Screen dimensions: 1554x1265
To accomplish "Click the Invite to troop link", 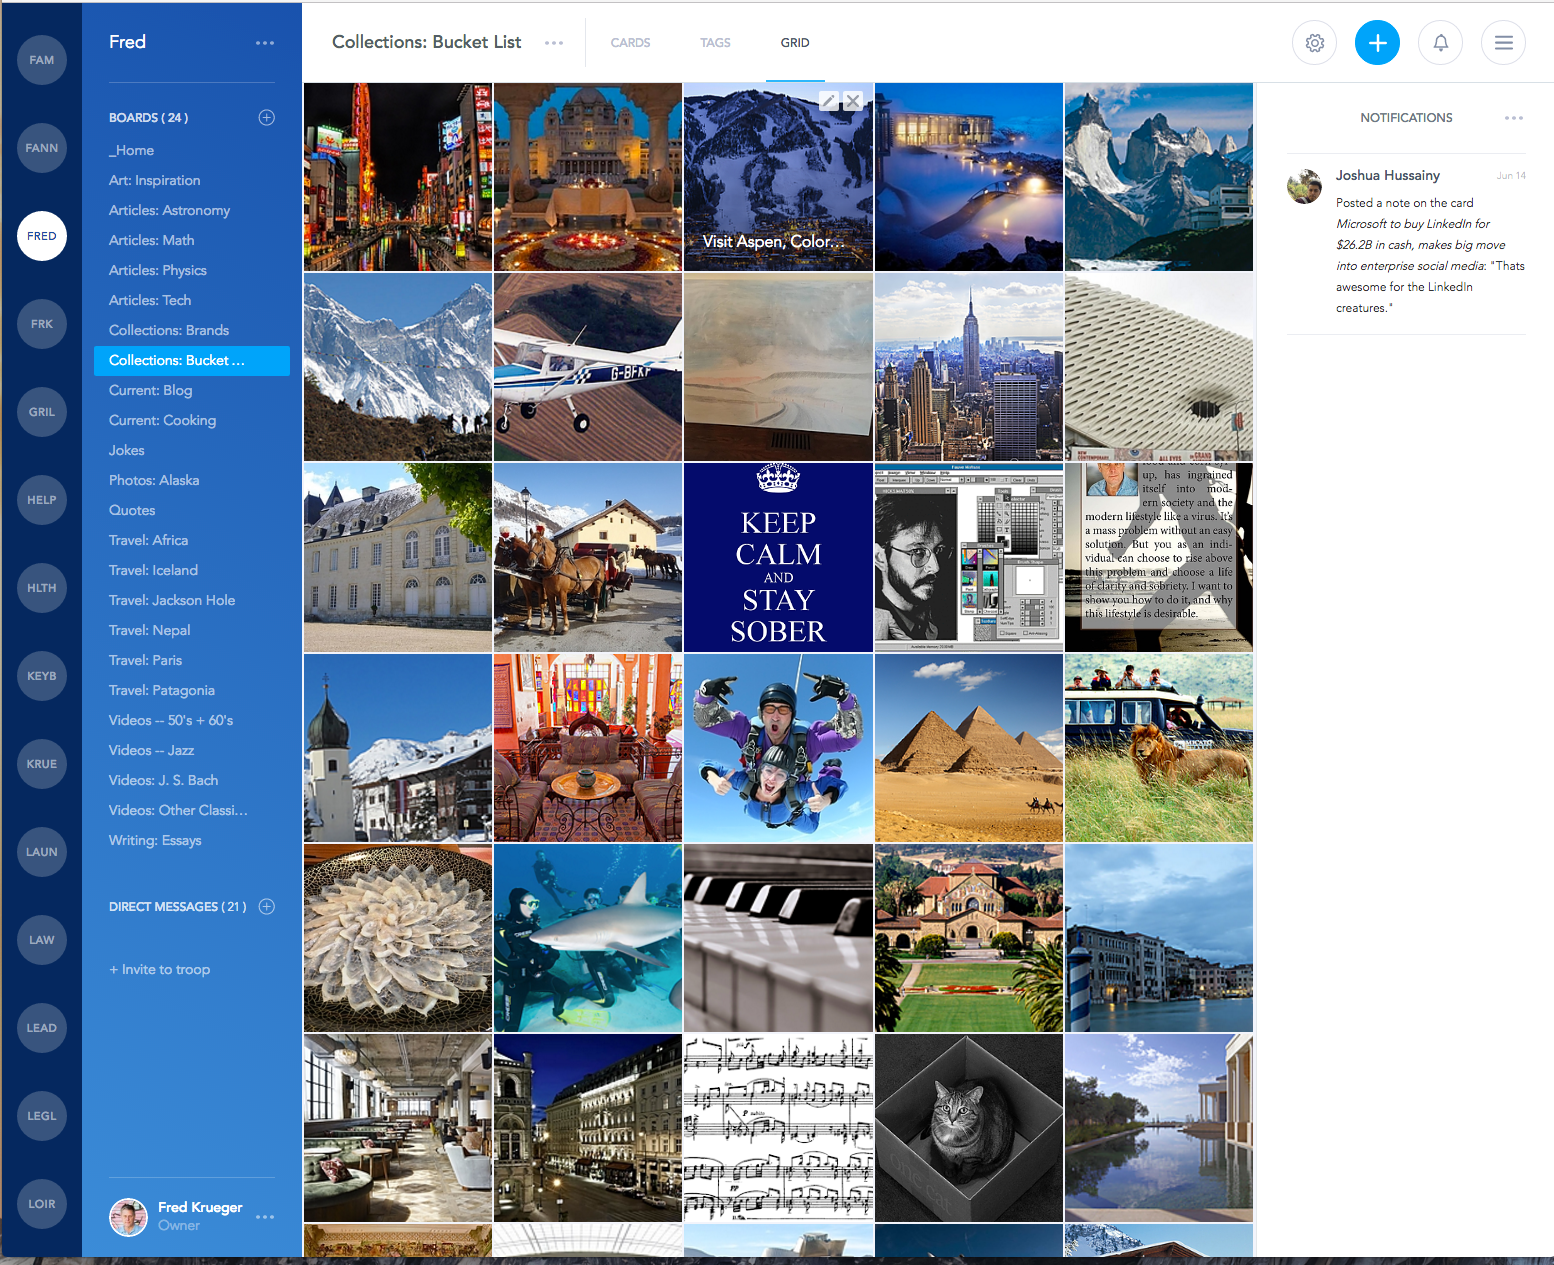I will tap(160, 969).
